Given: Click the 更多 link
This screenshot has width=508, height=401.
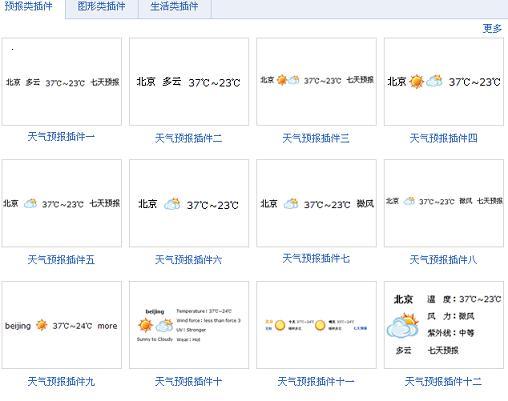Looking at the screenshot, I should (492, 29).
